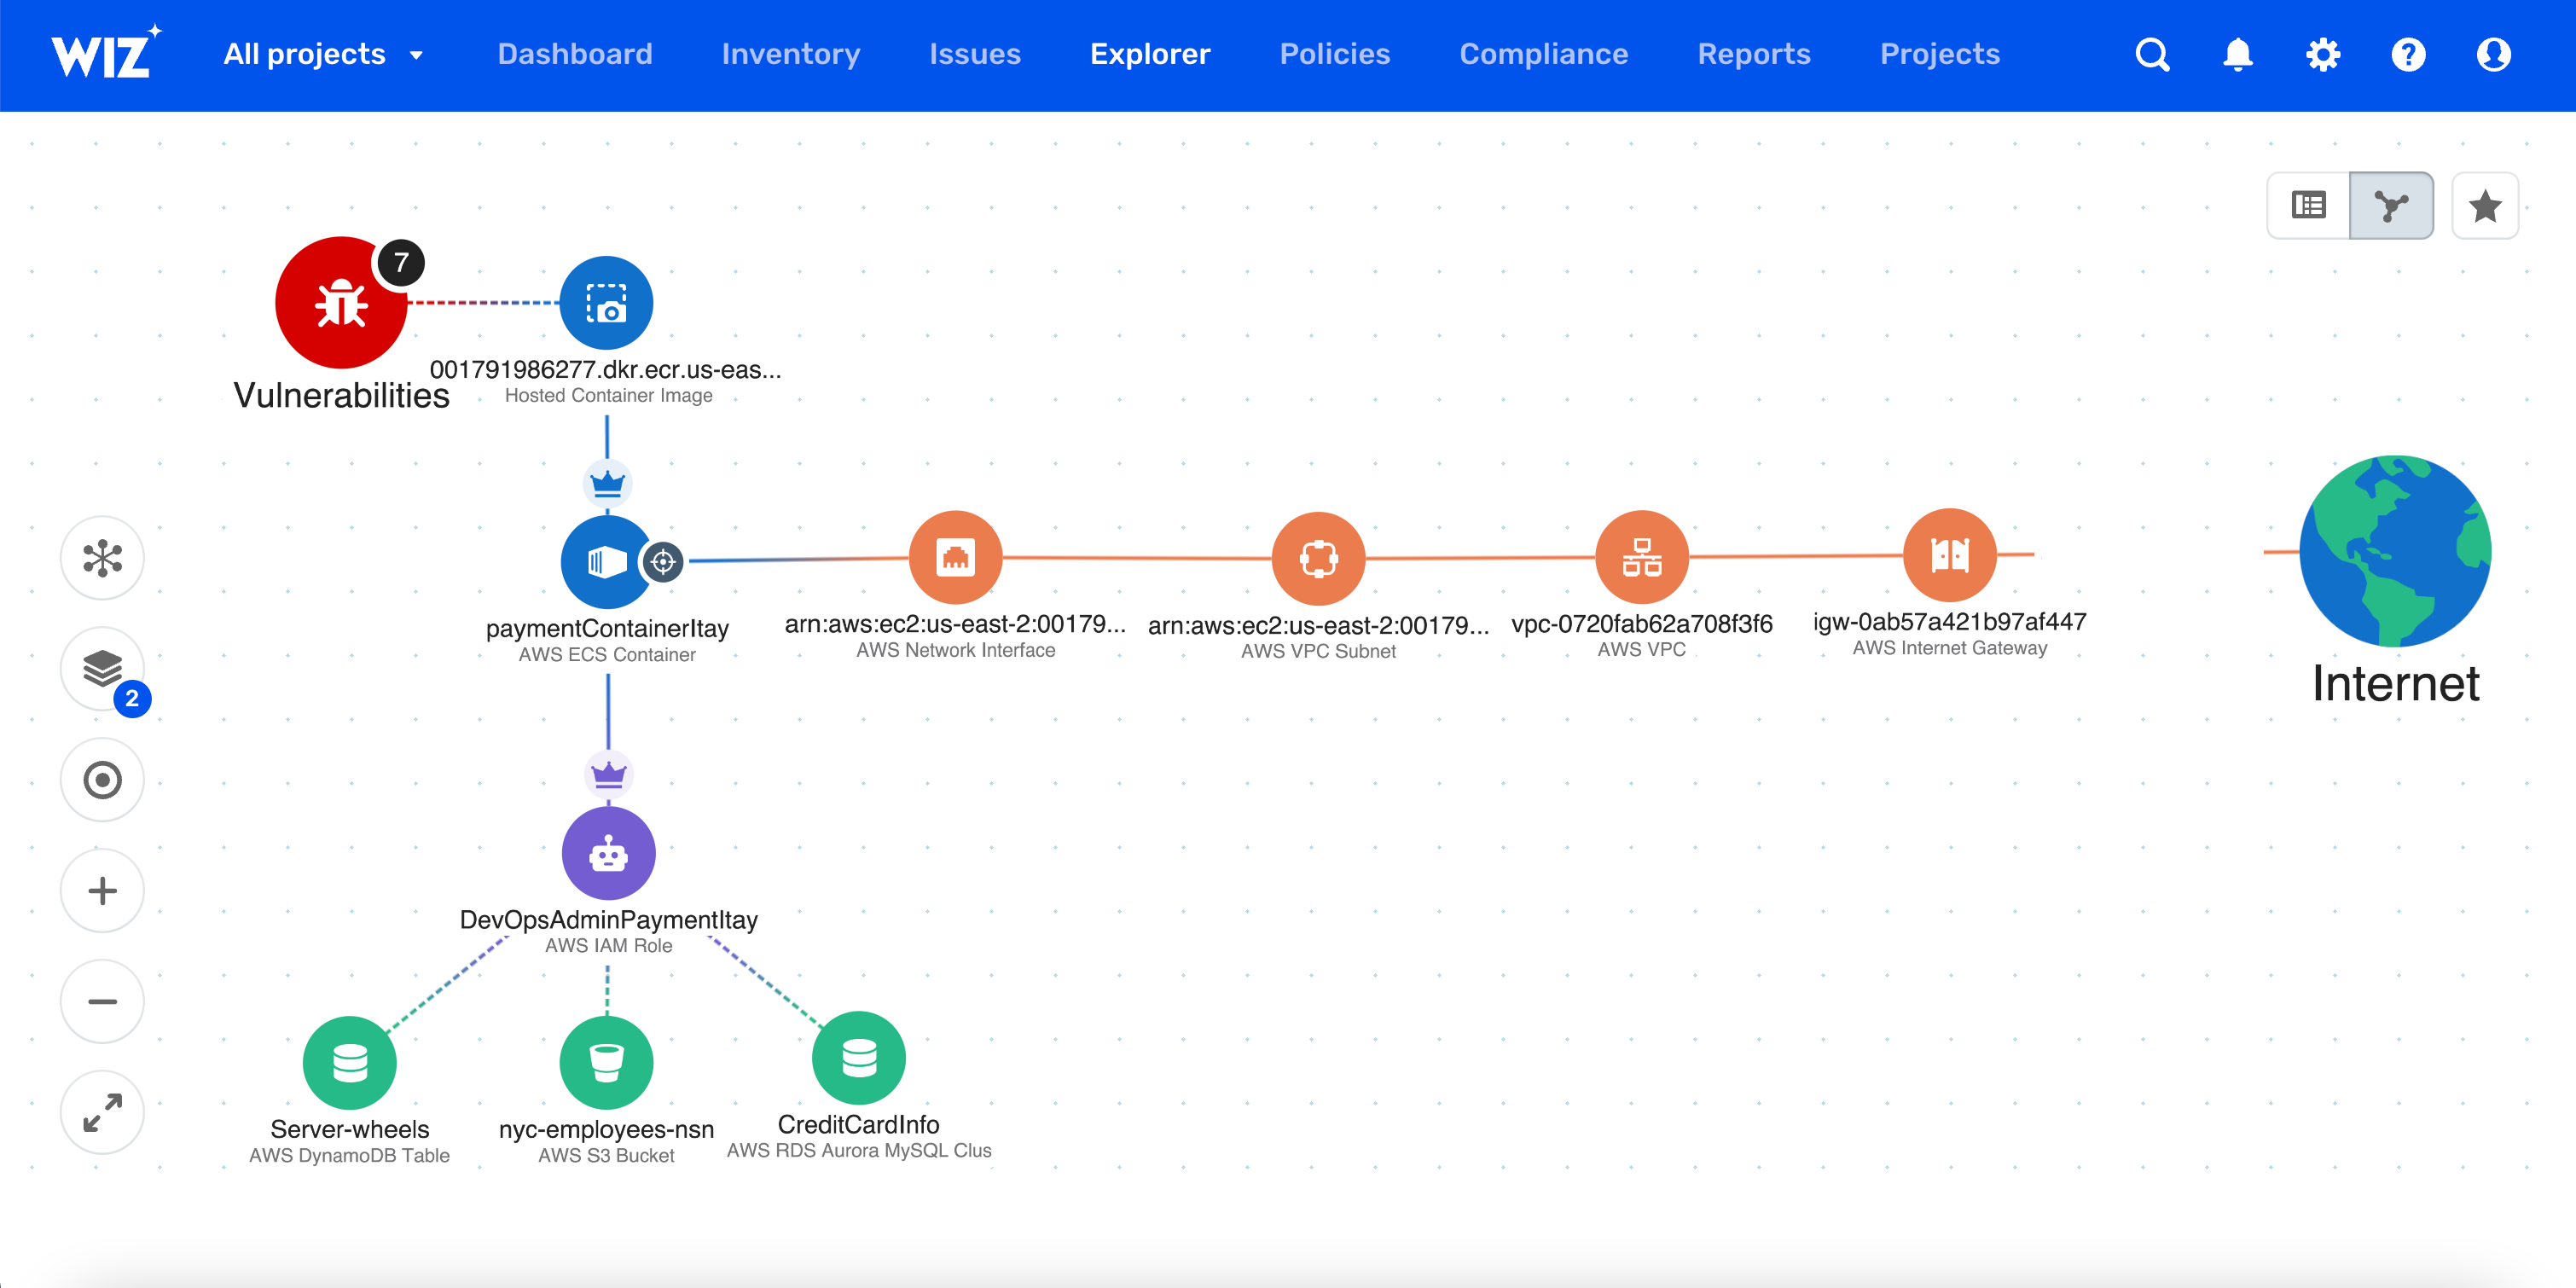Click the Wiz logo
Image resolution: width=2576 pixels, height=1288 pixels.
106,53
